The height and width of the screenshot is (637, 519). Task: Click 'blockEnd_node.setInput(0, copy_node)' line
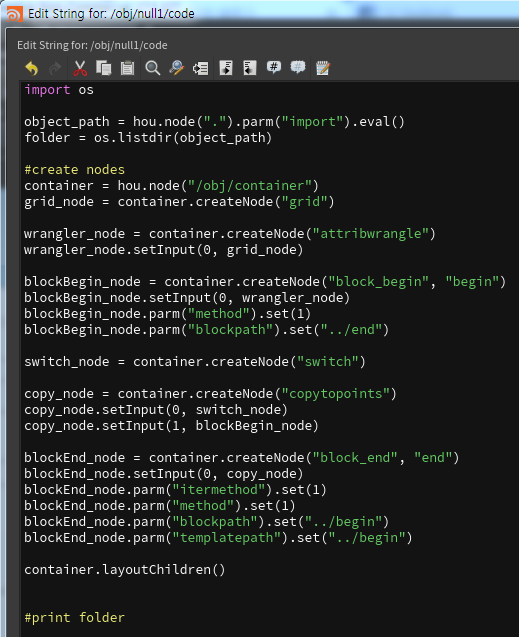click(164, 474)
